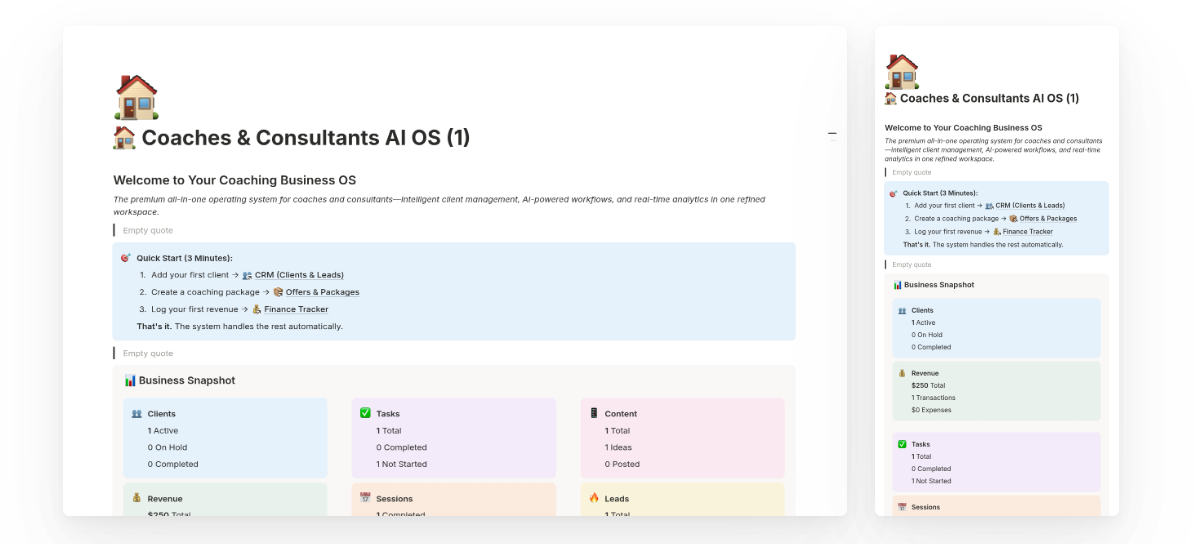1194x544 pixels.
Task: Open Finance Tracker link in the narrow mobile preview
Action: tap(1029, 231)
